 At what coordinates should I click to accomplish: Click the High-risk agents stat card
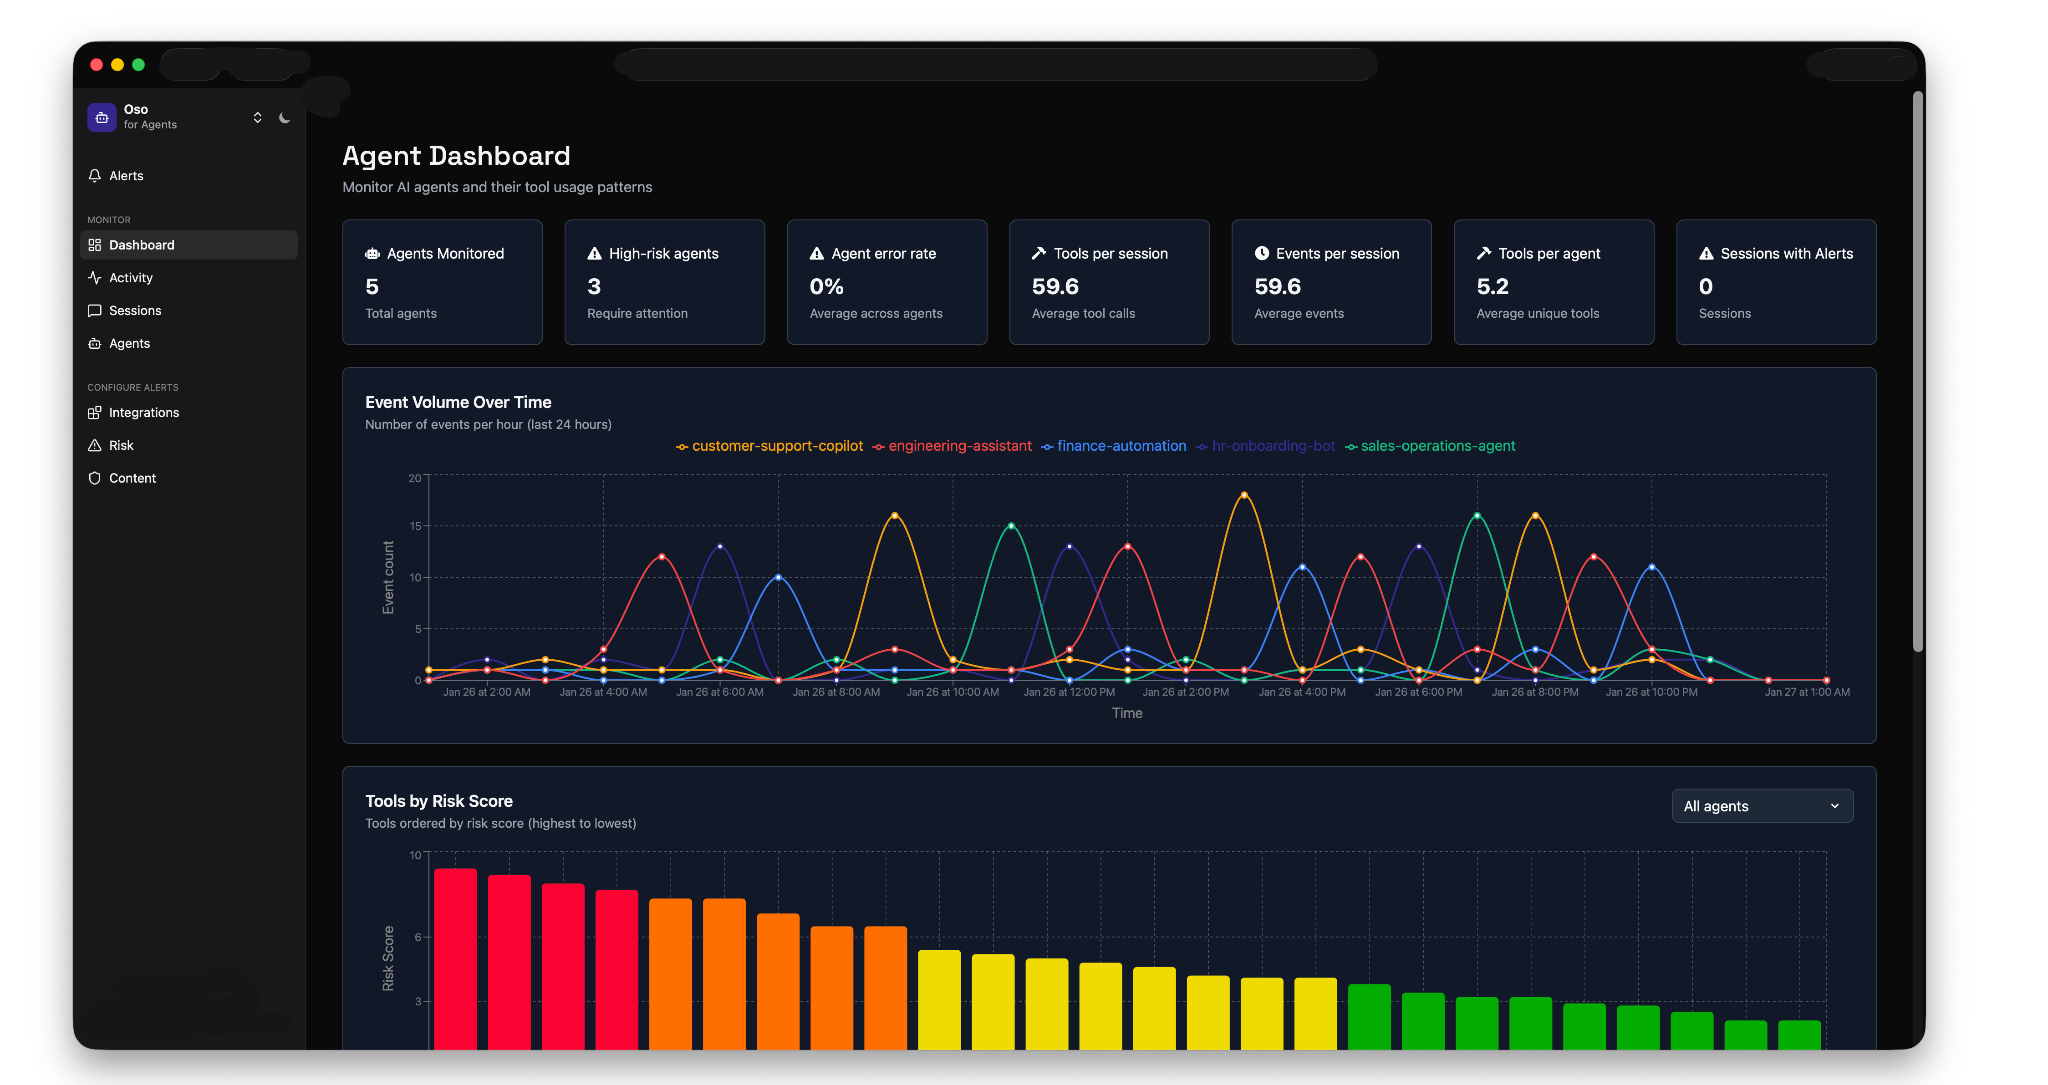coord(664,282)
